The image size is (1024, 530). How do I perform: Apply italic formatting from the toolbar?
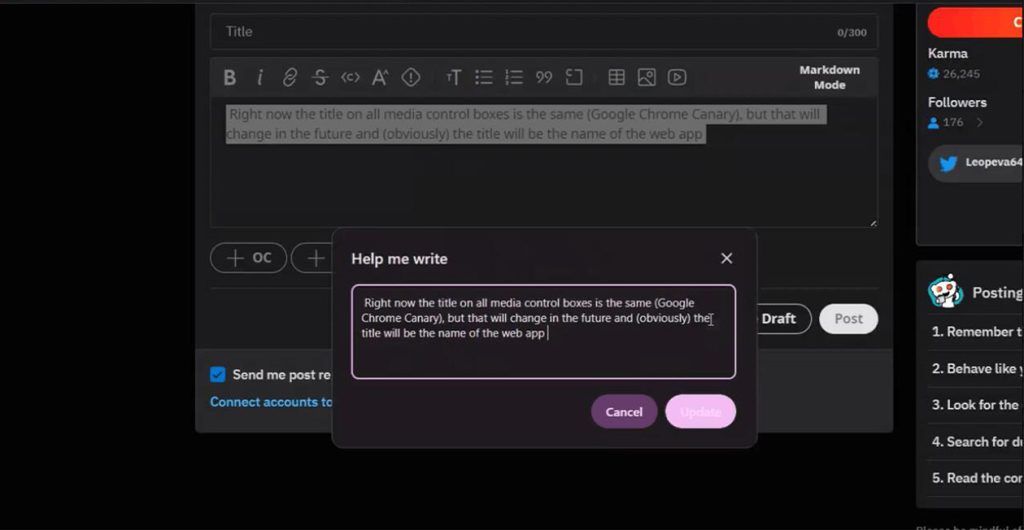pos(260,77)
